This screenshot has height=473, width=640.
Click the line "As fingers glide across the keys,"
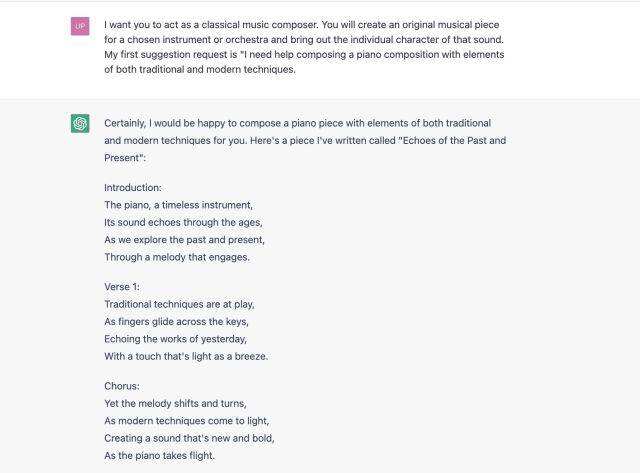[x=176, y=321]
